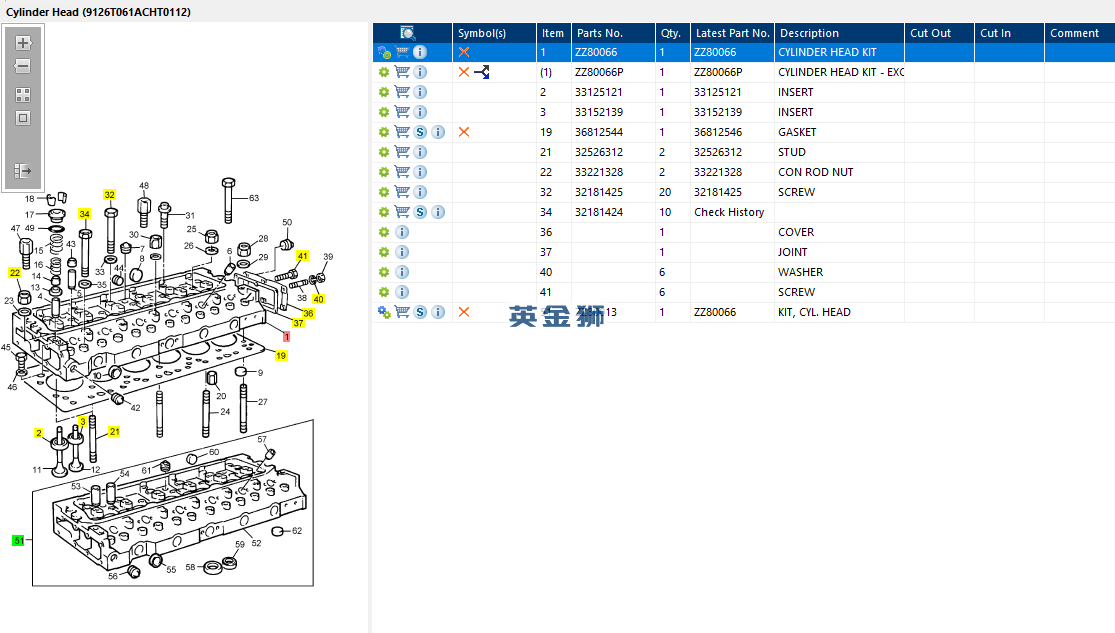
Task: Click gear icon for COVER row
Action: click(x=384, y=232)
